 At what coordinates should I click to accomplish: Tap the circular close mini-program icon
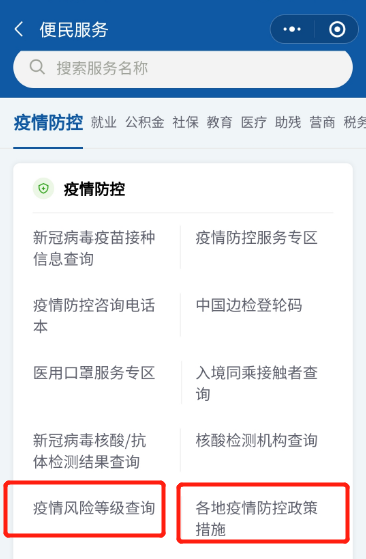(x=337, y=29)
